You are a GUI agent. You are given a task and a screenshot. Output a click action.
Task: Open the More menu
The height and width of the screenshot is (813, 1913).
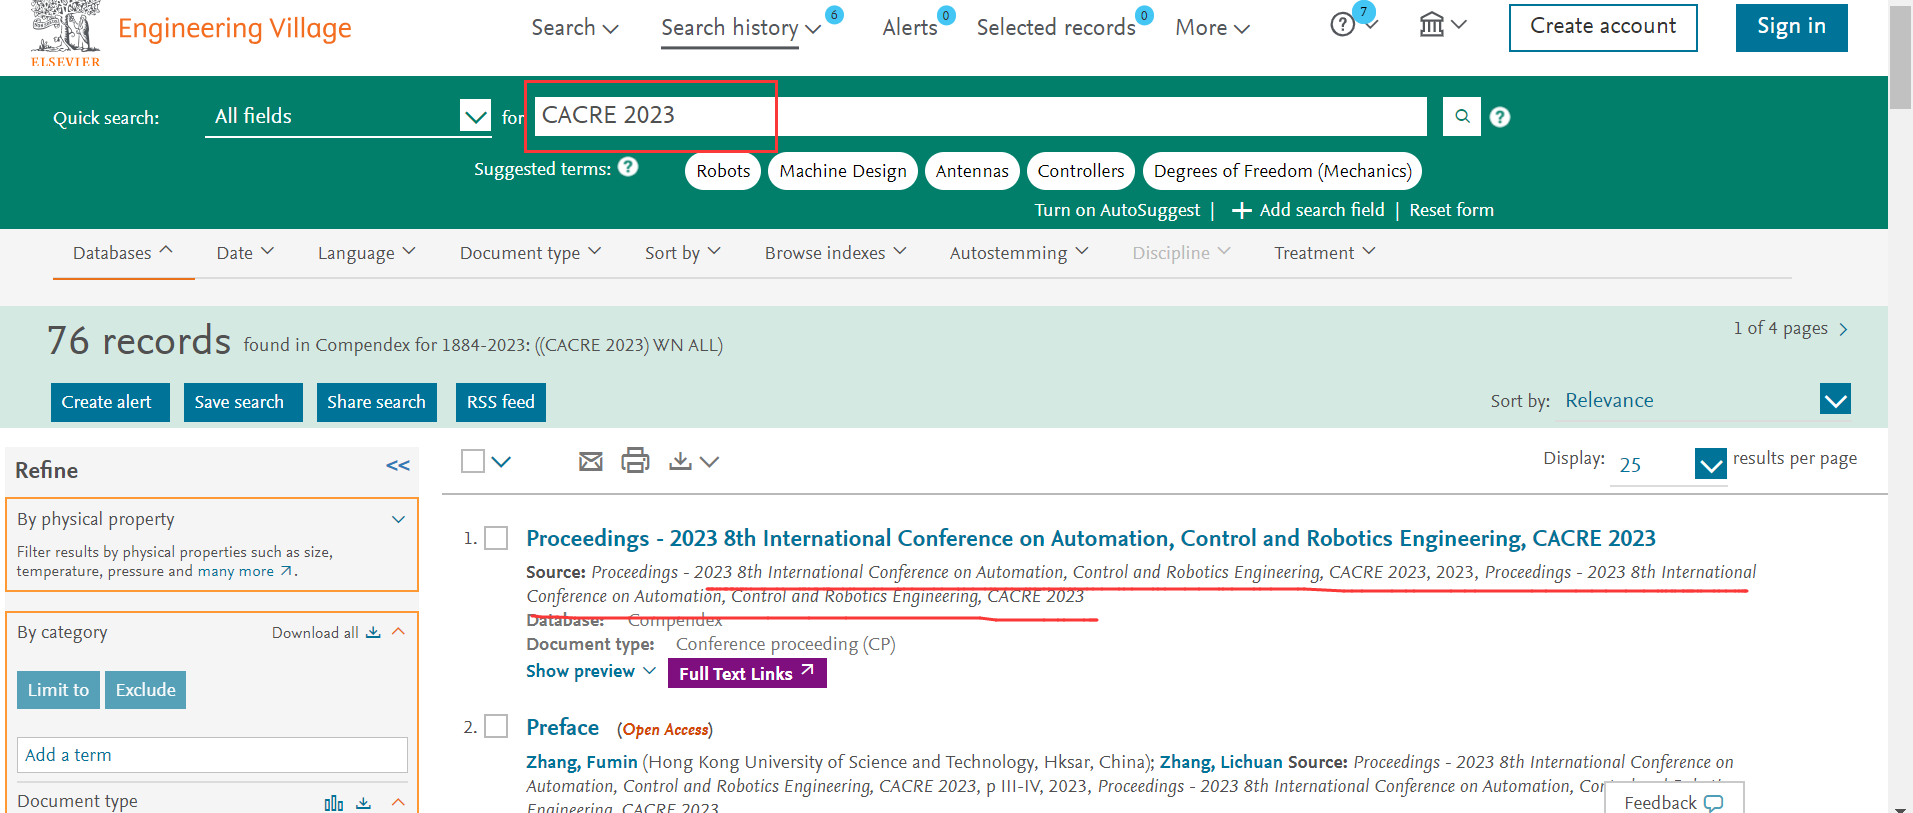(1212, 28)
